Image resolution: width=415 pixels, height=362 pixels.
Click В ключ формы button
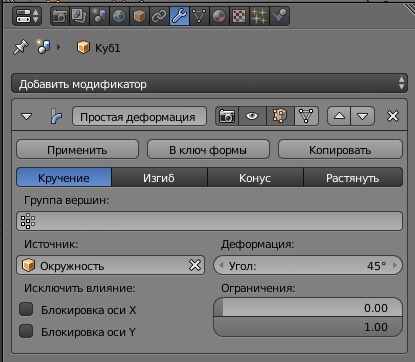coord(208,149)
